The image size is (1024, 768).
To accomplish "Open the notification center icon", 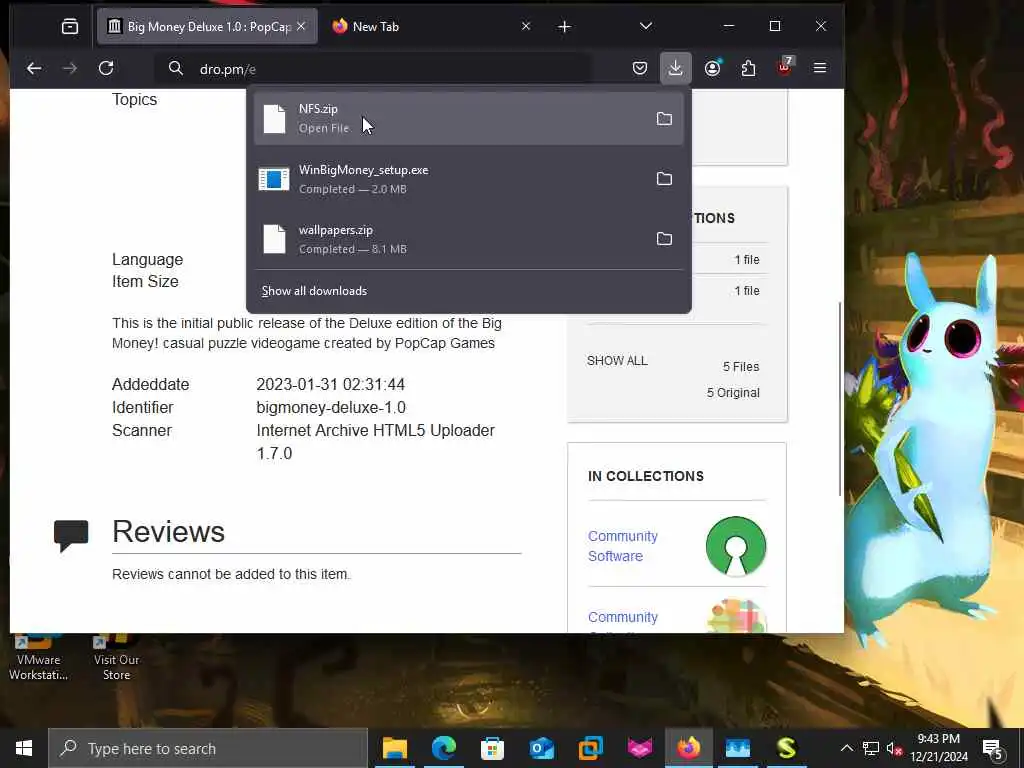I will point(992,748).
